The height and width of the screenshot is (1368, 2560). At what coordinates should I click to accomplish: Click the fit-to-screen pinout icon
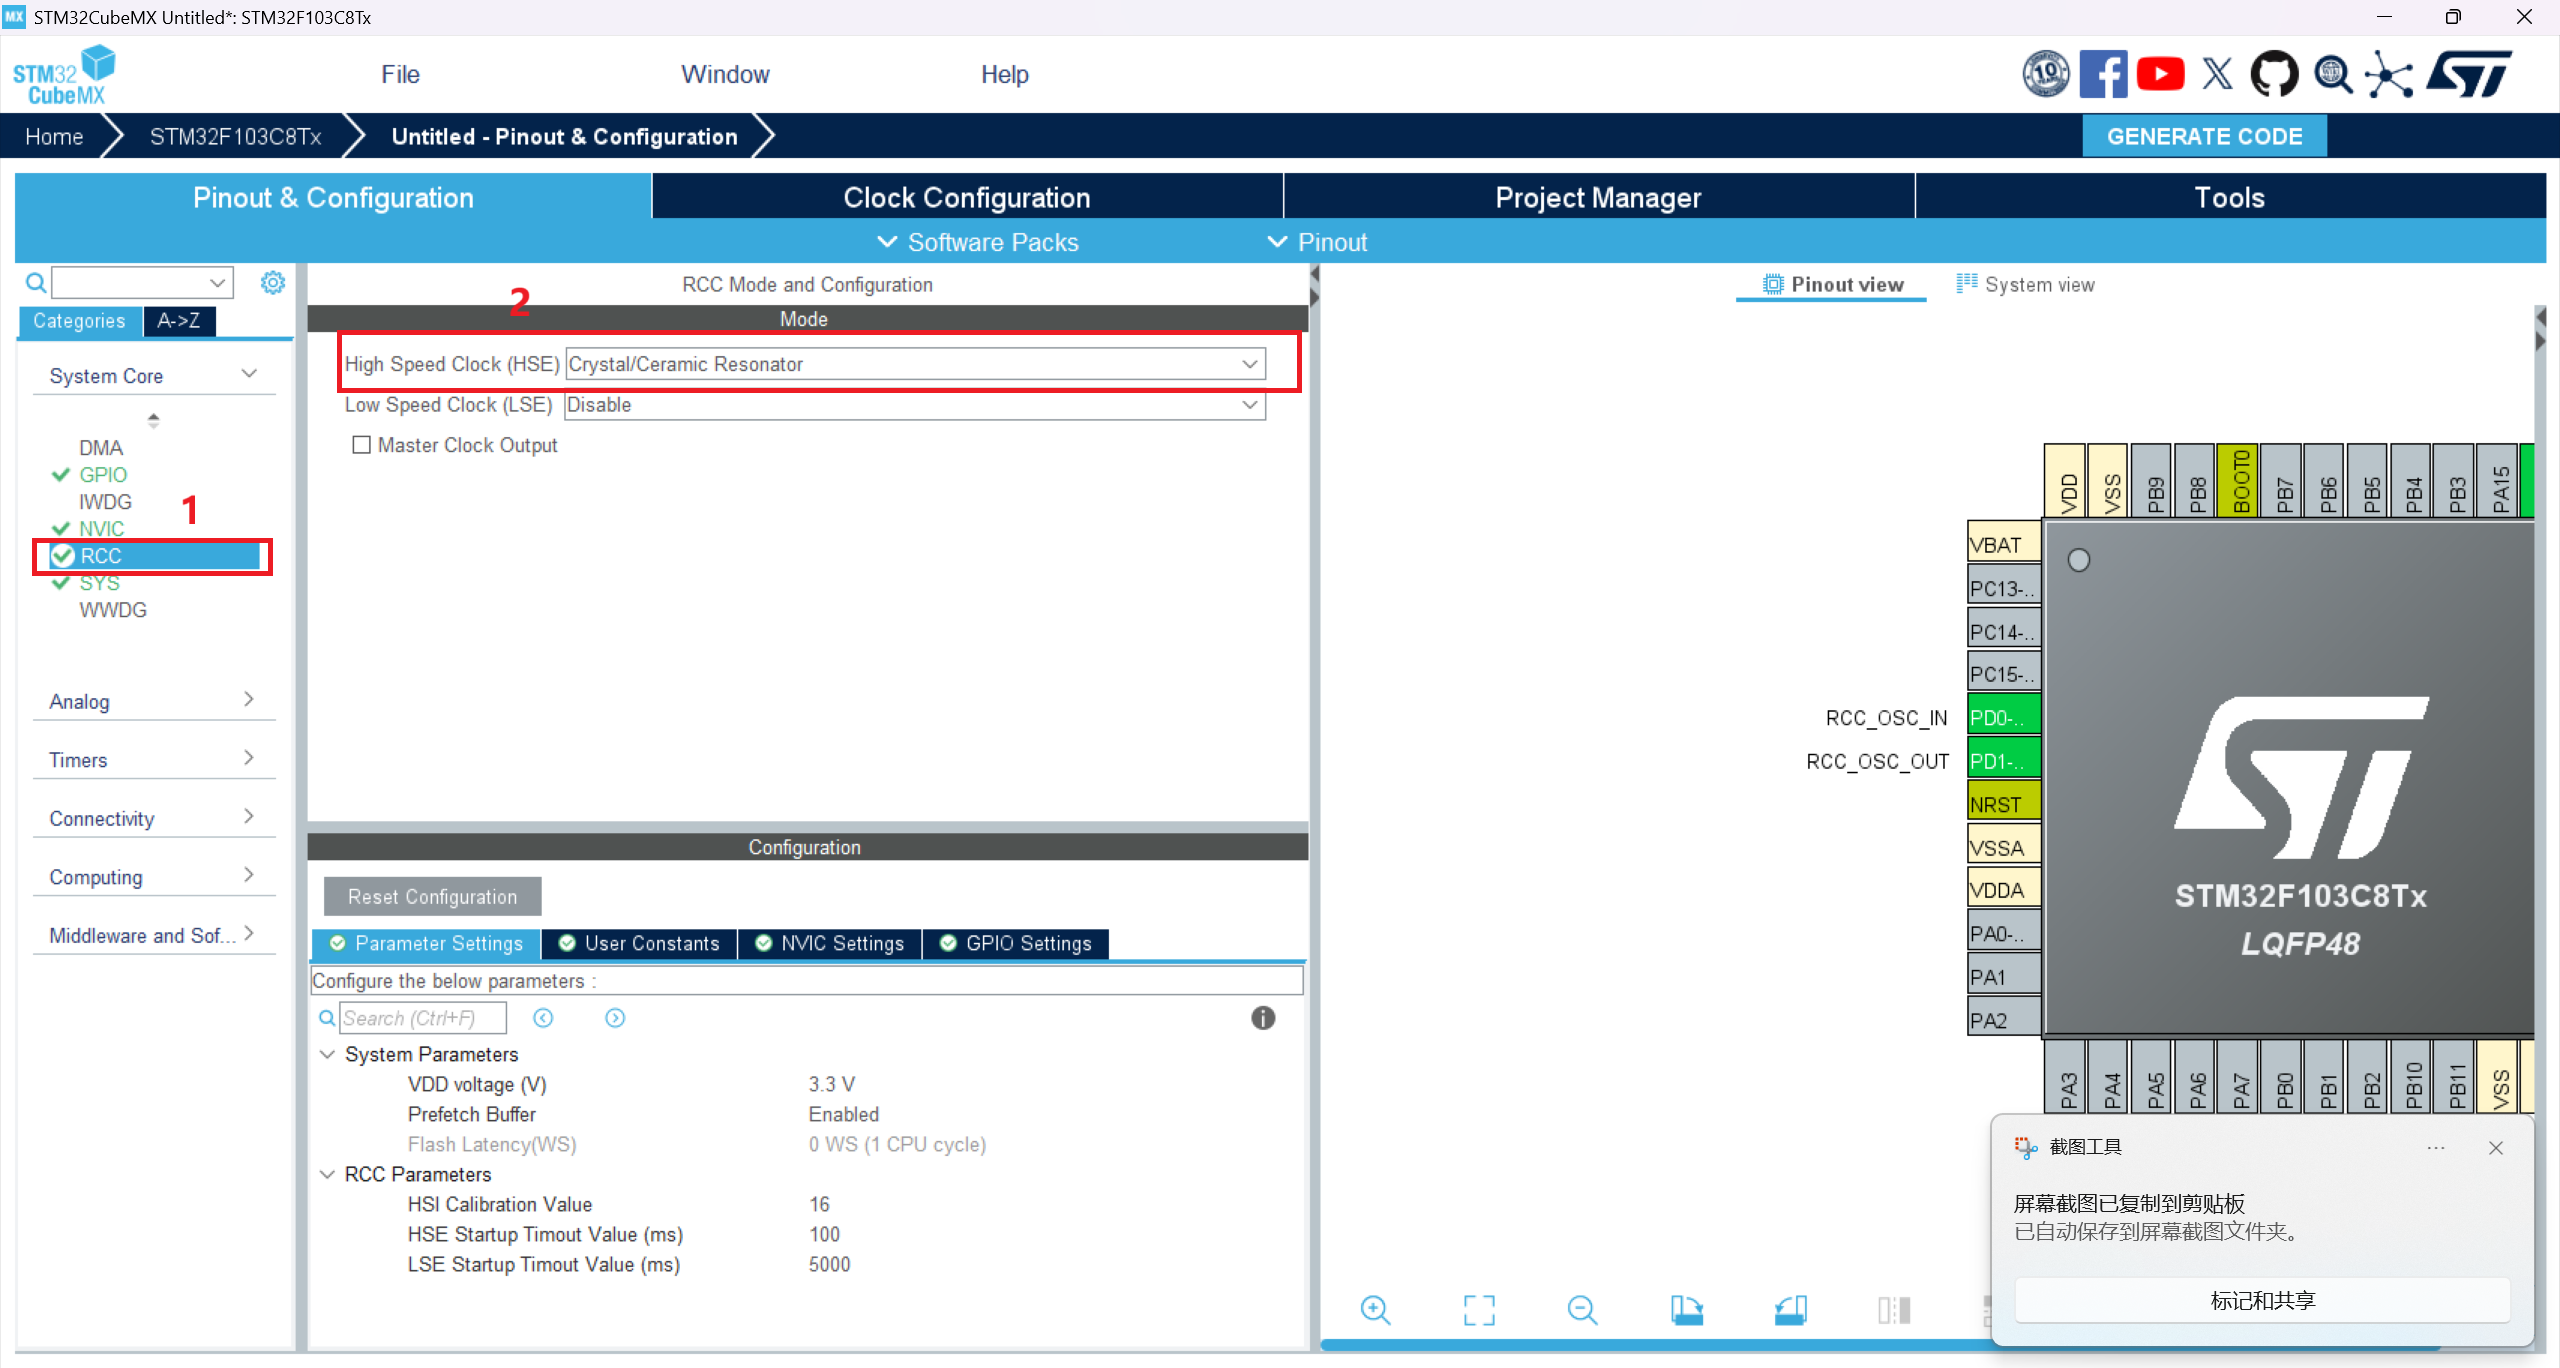(1479, 1309)
